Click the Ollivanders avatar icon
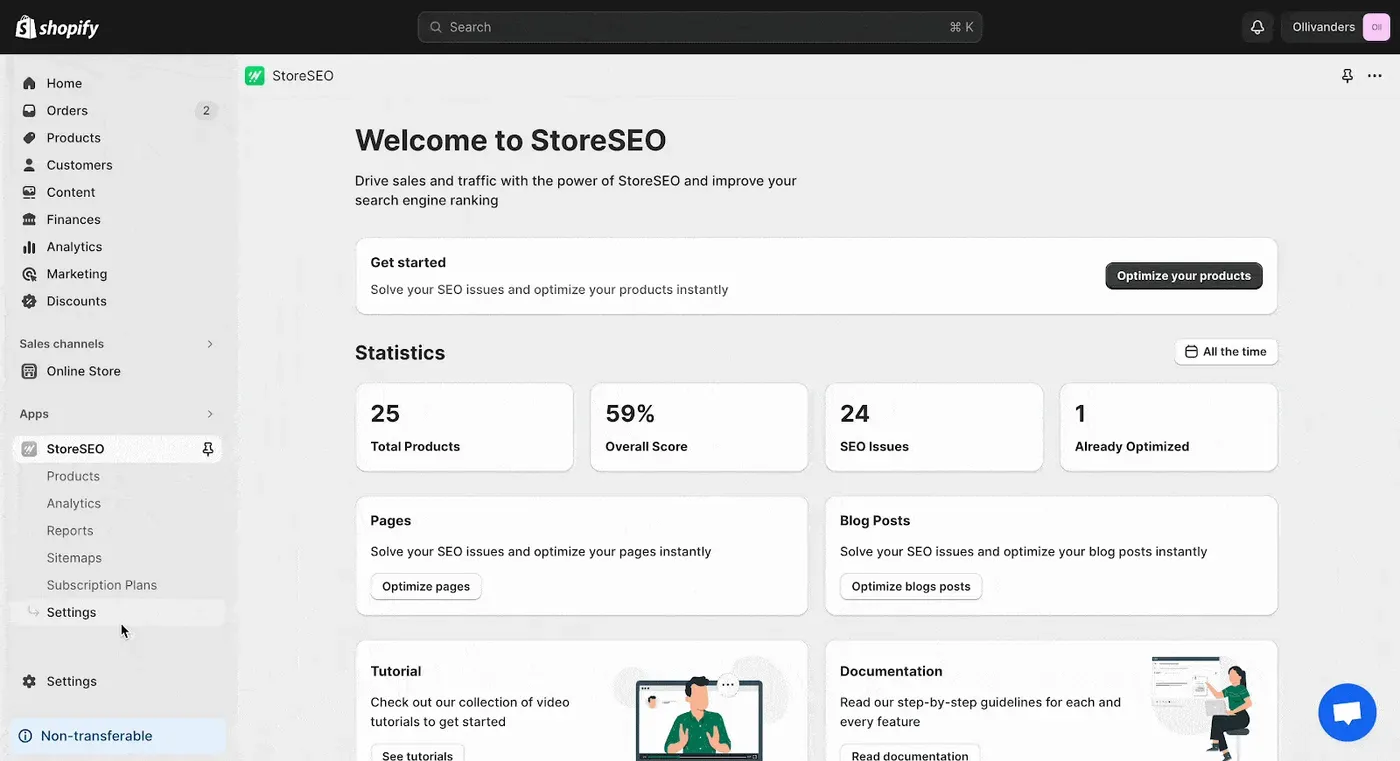Image resolution: width=1400 pixels, height=761 pixels. [1376, 27]
